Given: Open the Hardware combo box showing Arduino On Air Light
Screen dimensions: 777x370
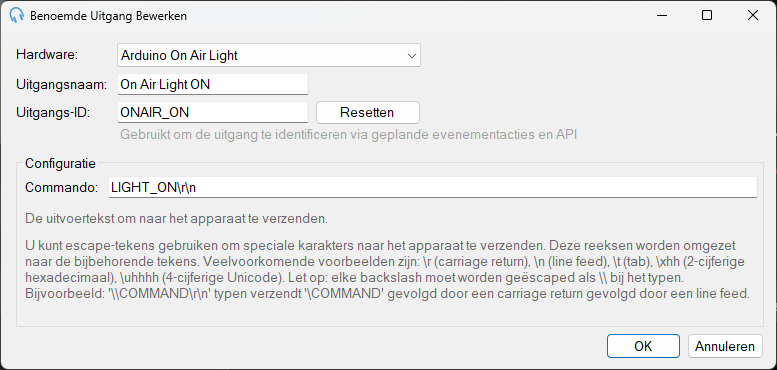Looking at the screenshot, I should (269, 55).
